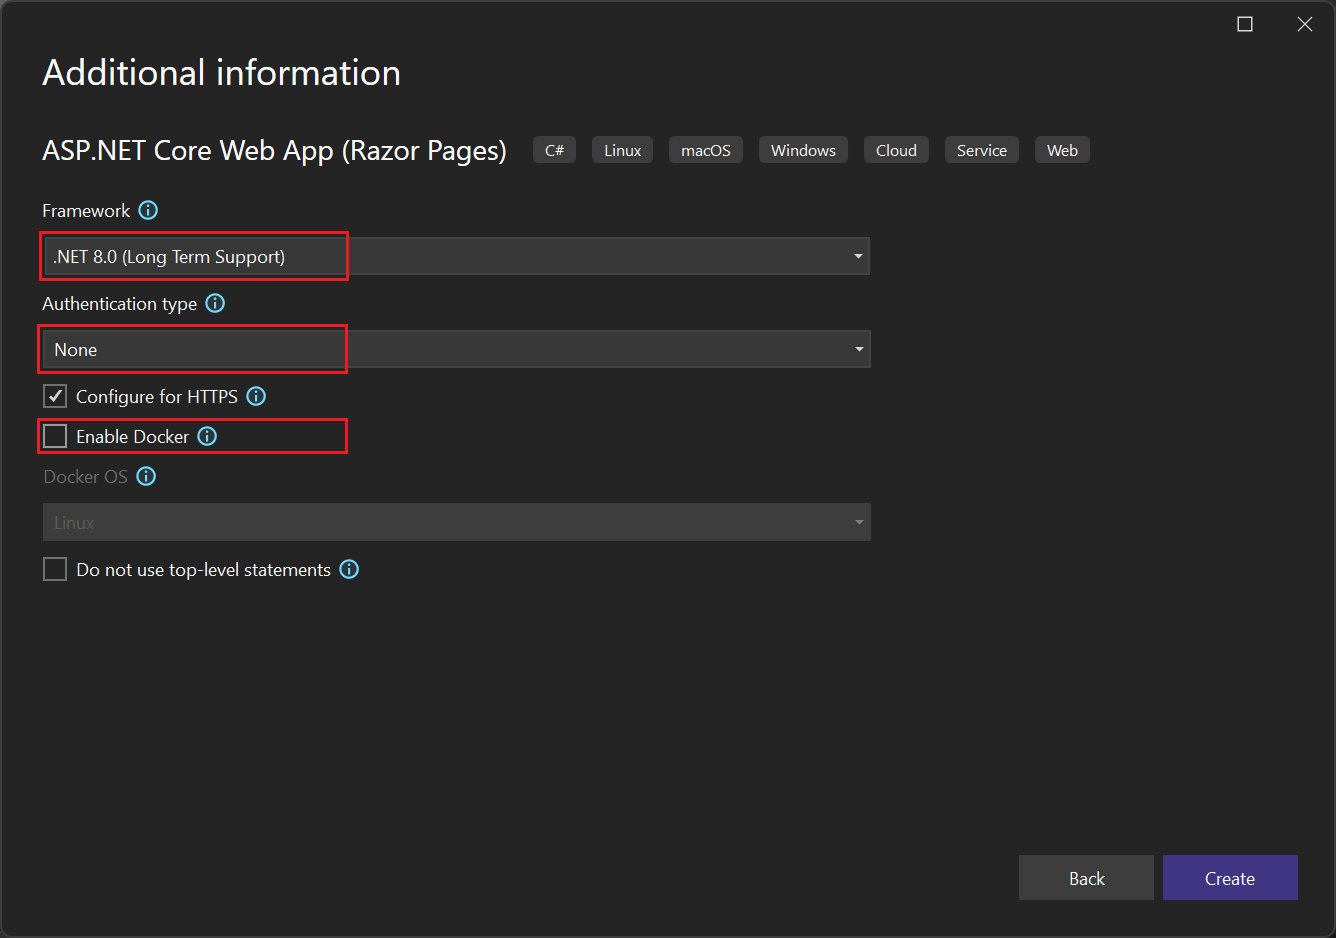This screenshot has width=1336, height=938.
Task: Open the Docker OS Linux dropdown
Action: click(456, 522)
